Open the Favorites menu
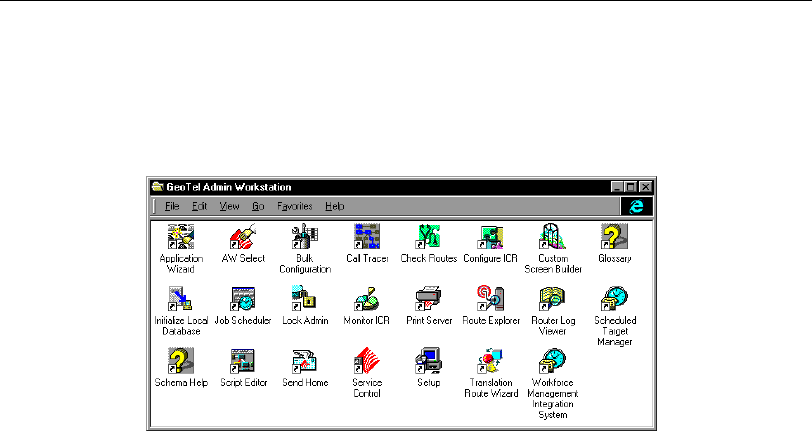This screenshot has height=431, width=812. (295, 206)
